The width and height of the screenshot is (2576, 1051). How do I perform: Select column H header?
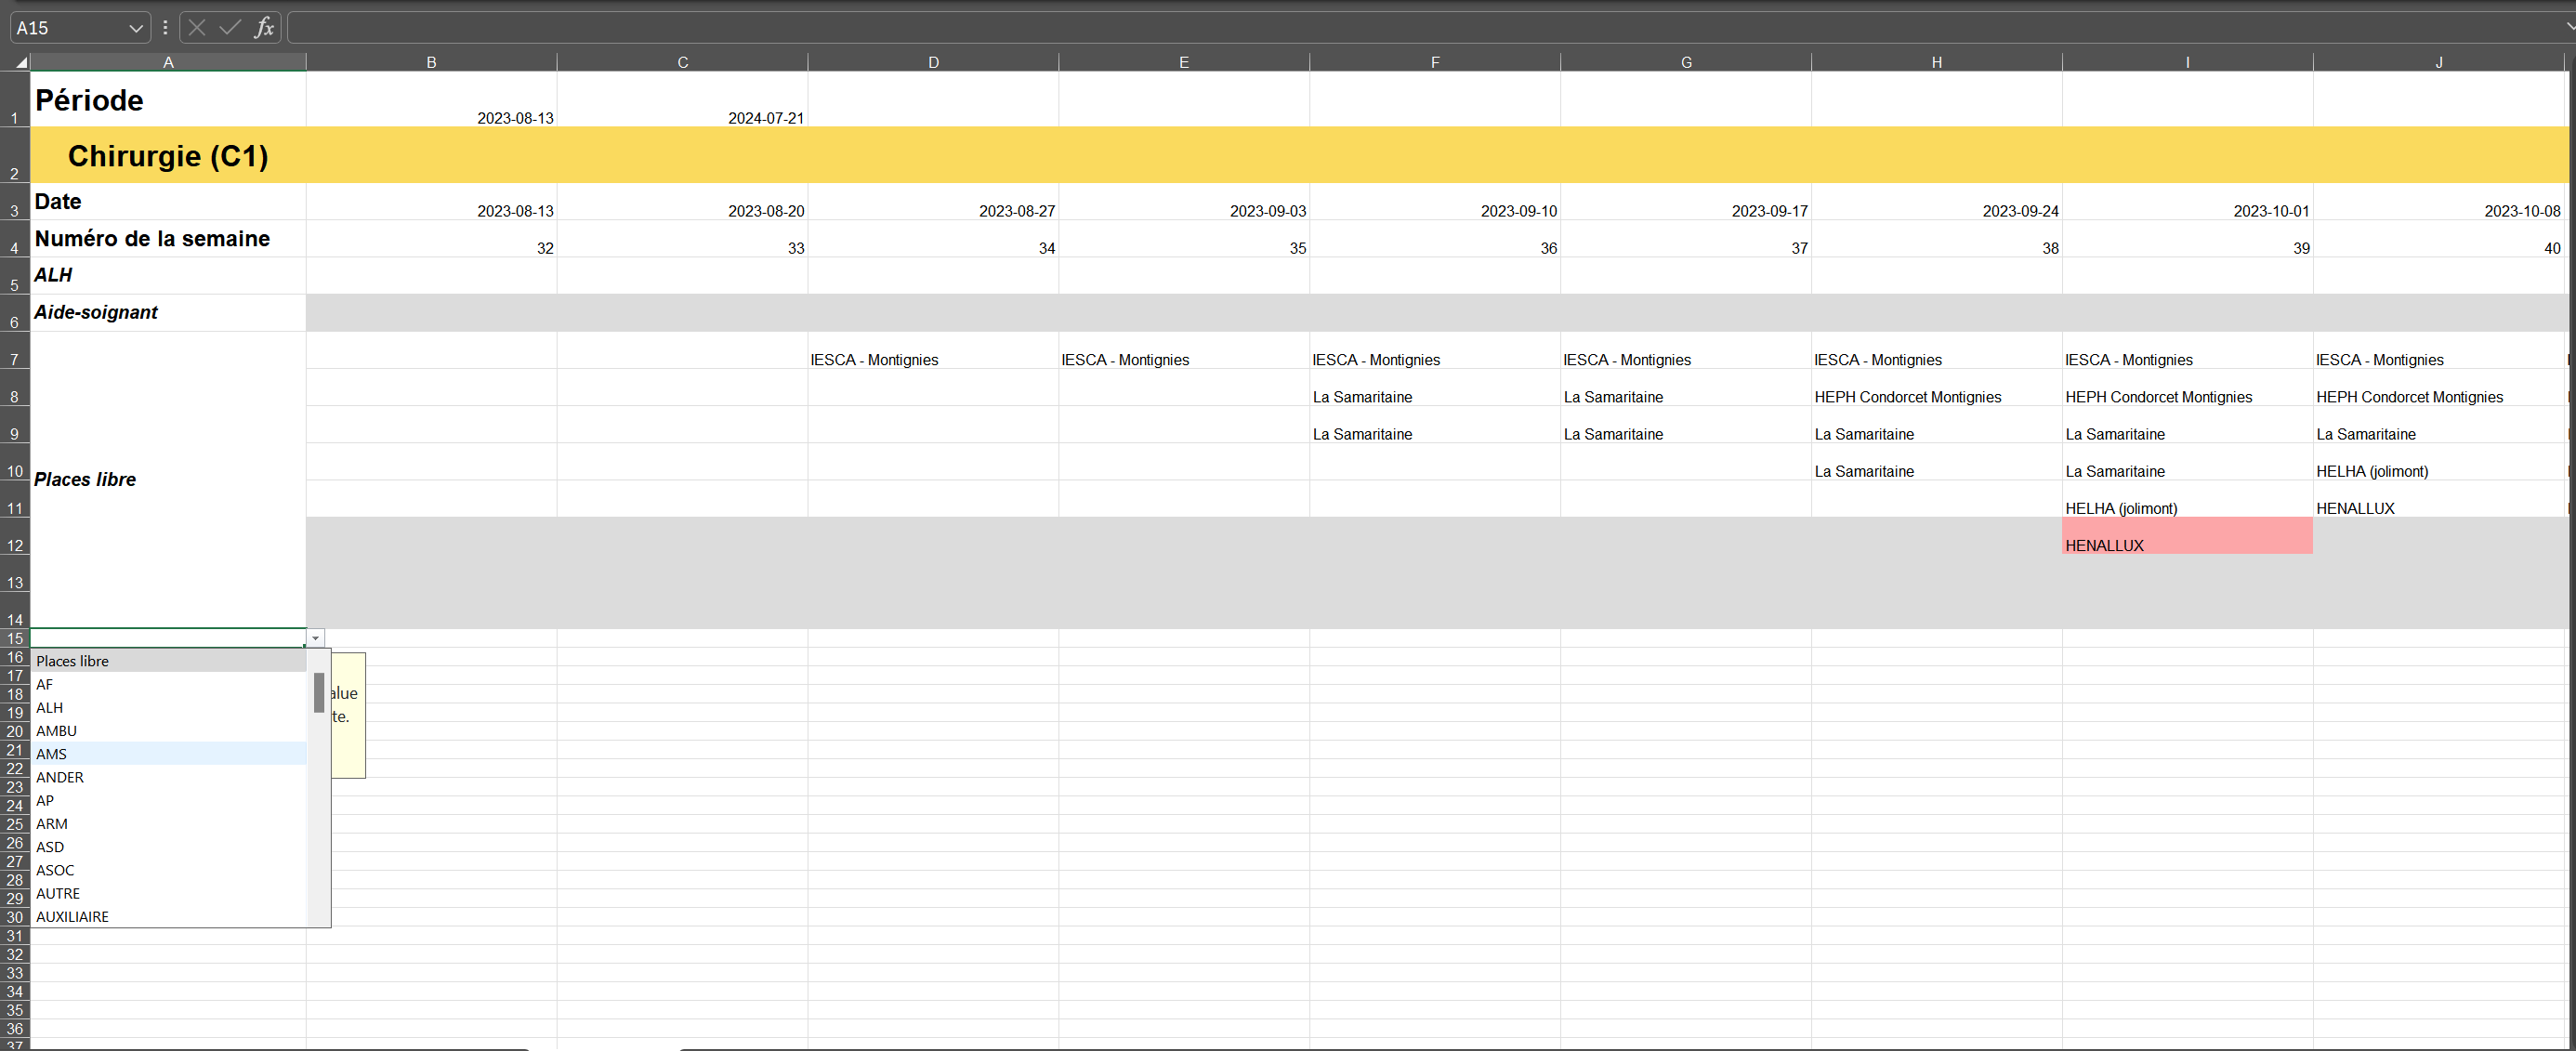[1937, 62]
